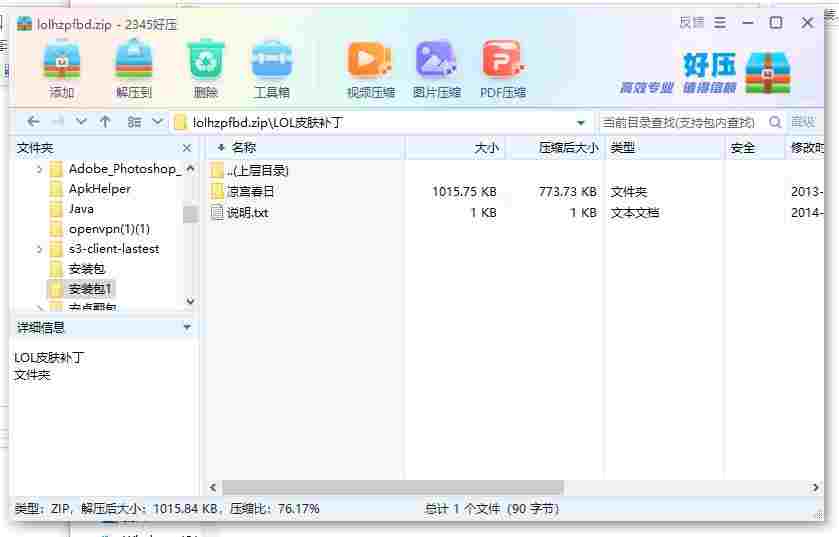This screenshot has width=839, height=537.
Task: Open the title bar hamburger menu
Action: click(x=720, y=23)
